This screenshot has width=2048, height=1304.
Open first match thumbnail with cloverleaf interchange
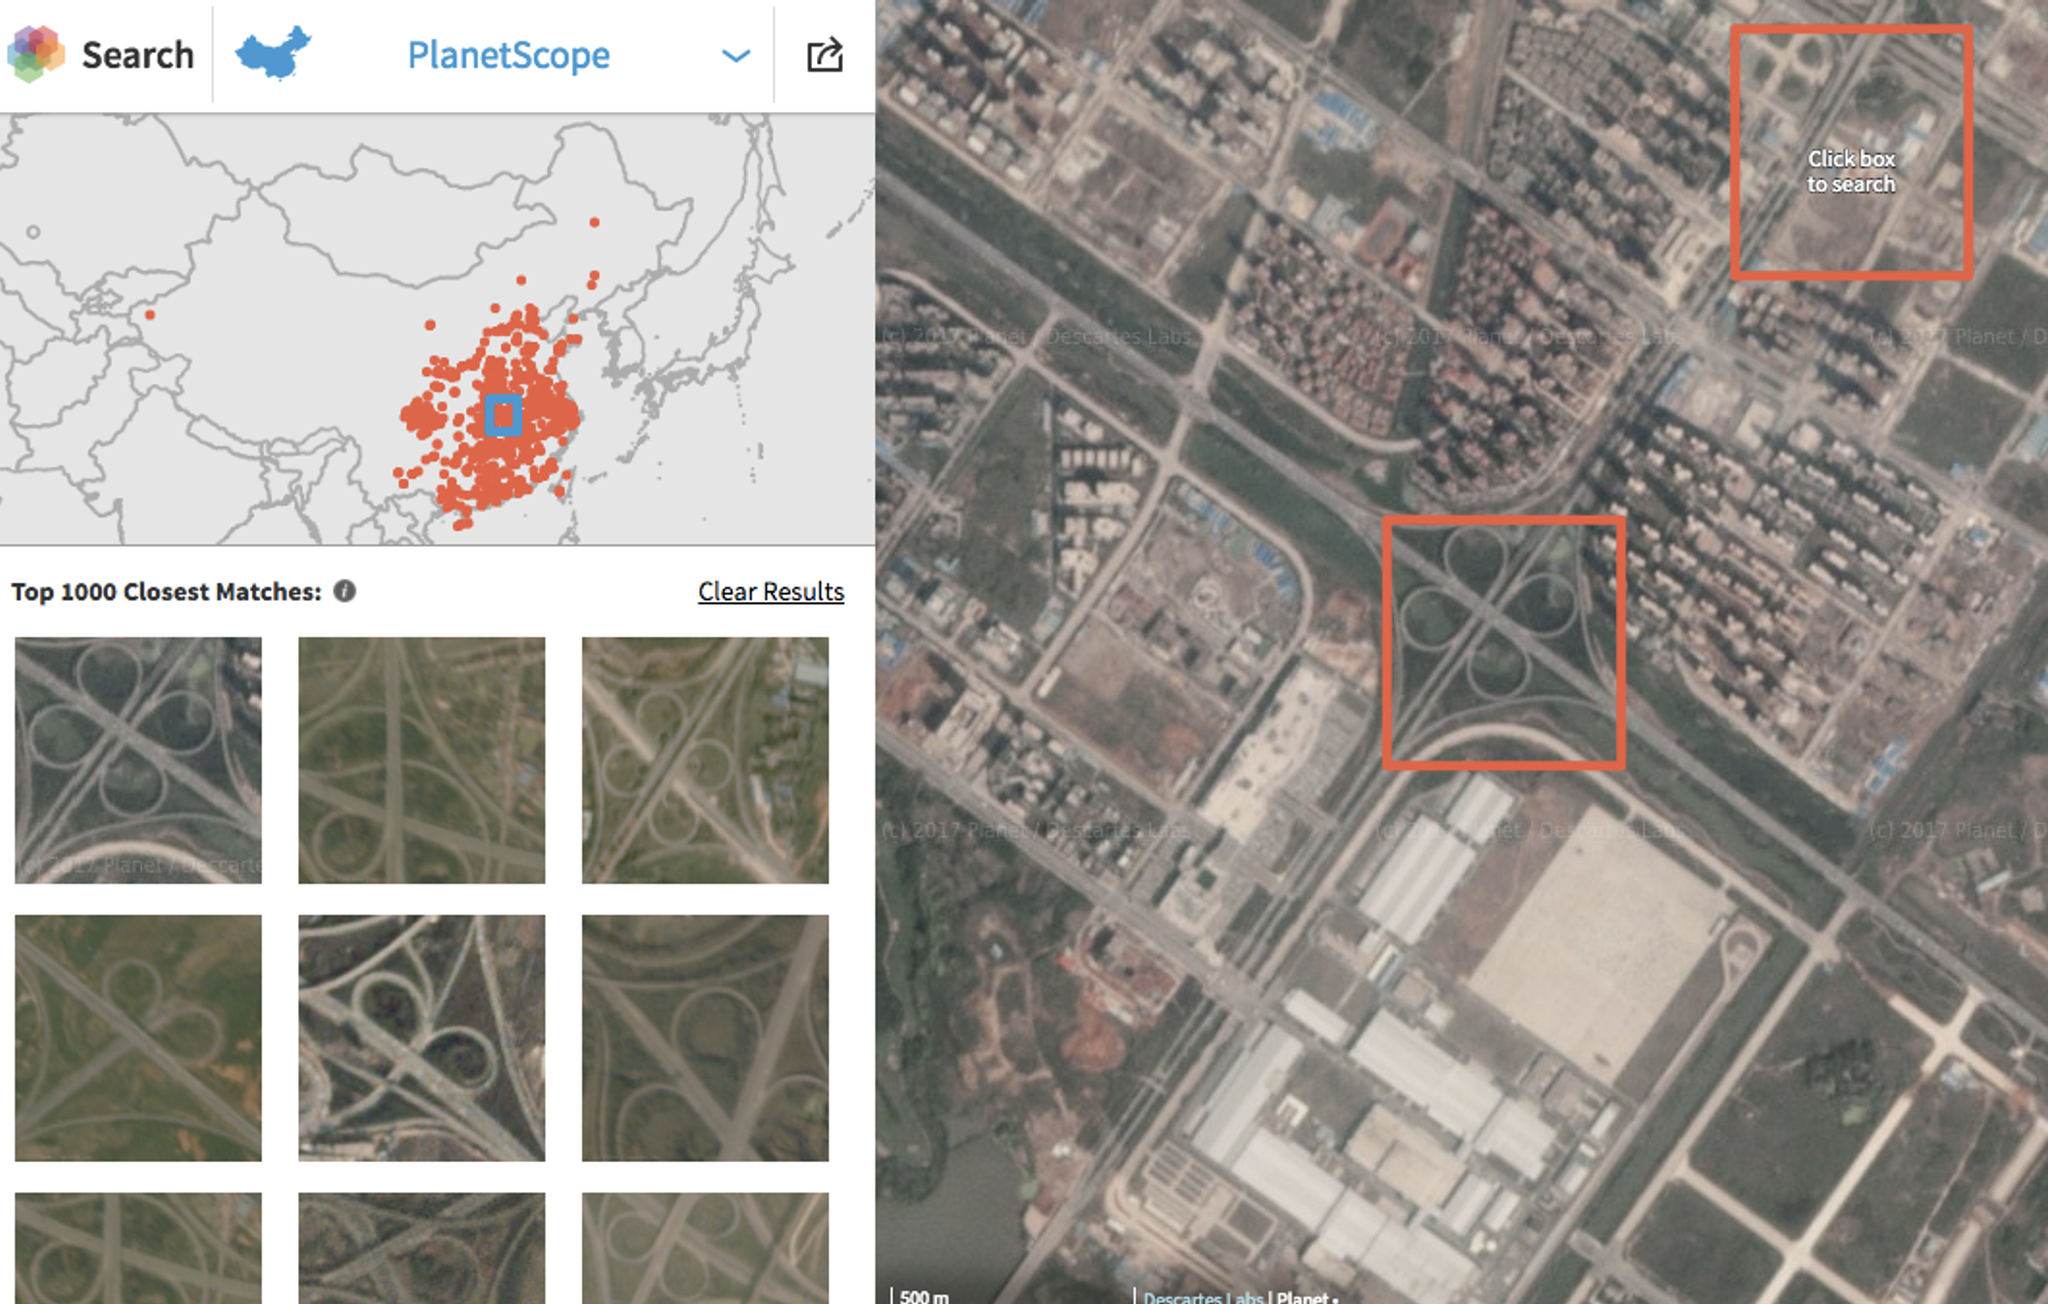(x=138, y=760)
